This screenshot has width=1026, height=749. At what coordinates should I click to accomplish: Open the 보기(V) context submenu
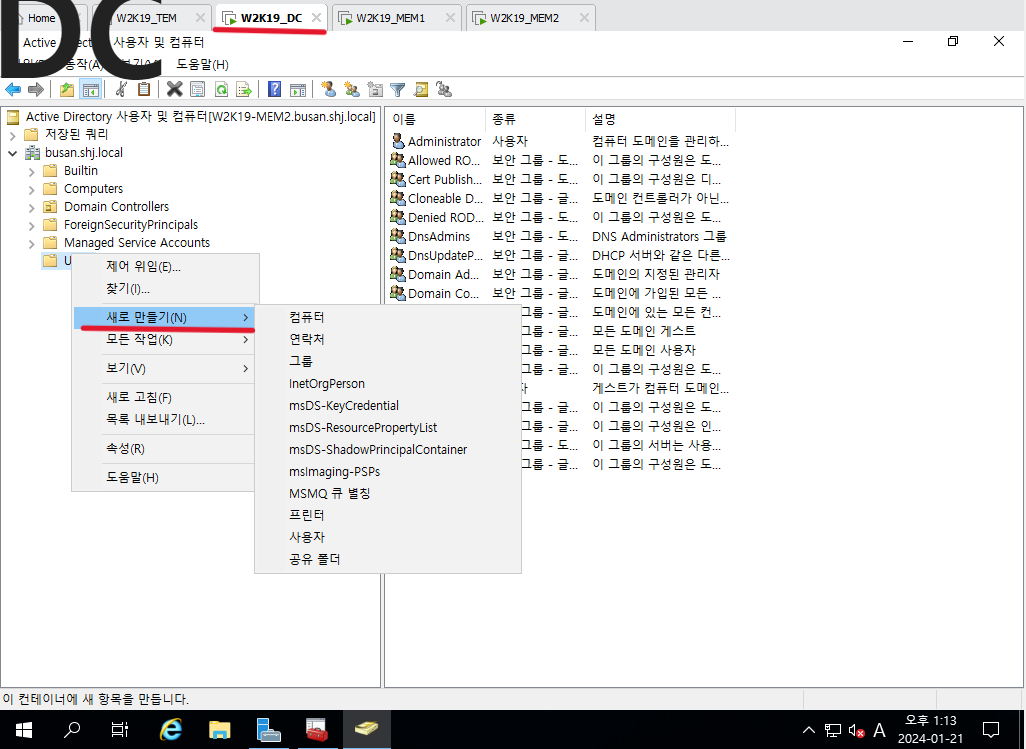164,368
